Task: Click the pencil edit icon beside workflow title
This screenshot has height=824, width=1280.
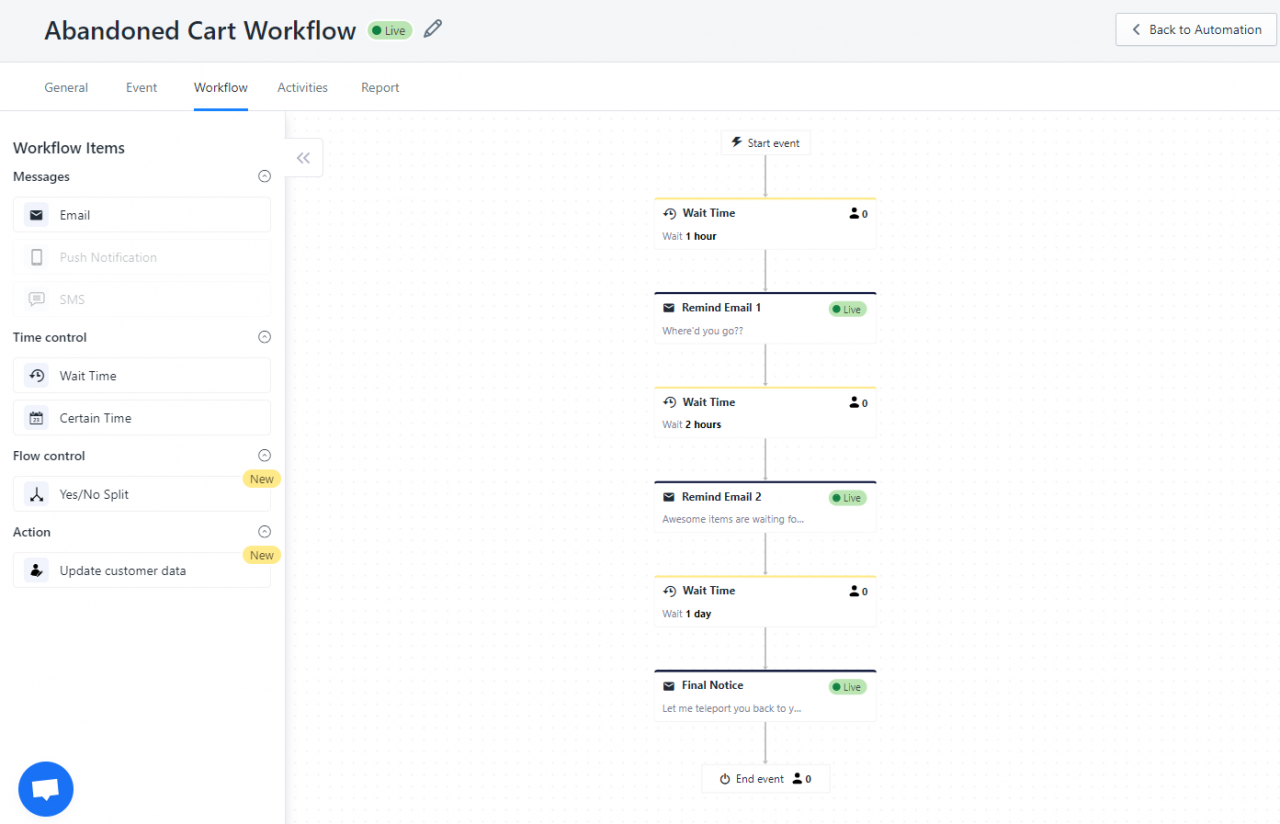Action: click(432, 29)
